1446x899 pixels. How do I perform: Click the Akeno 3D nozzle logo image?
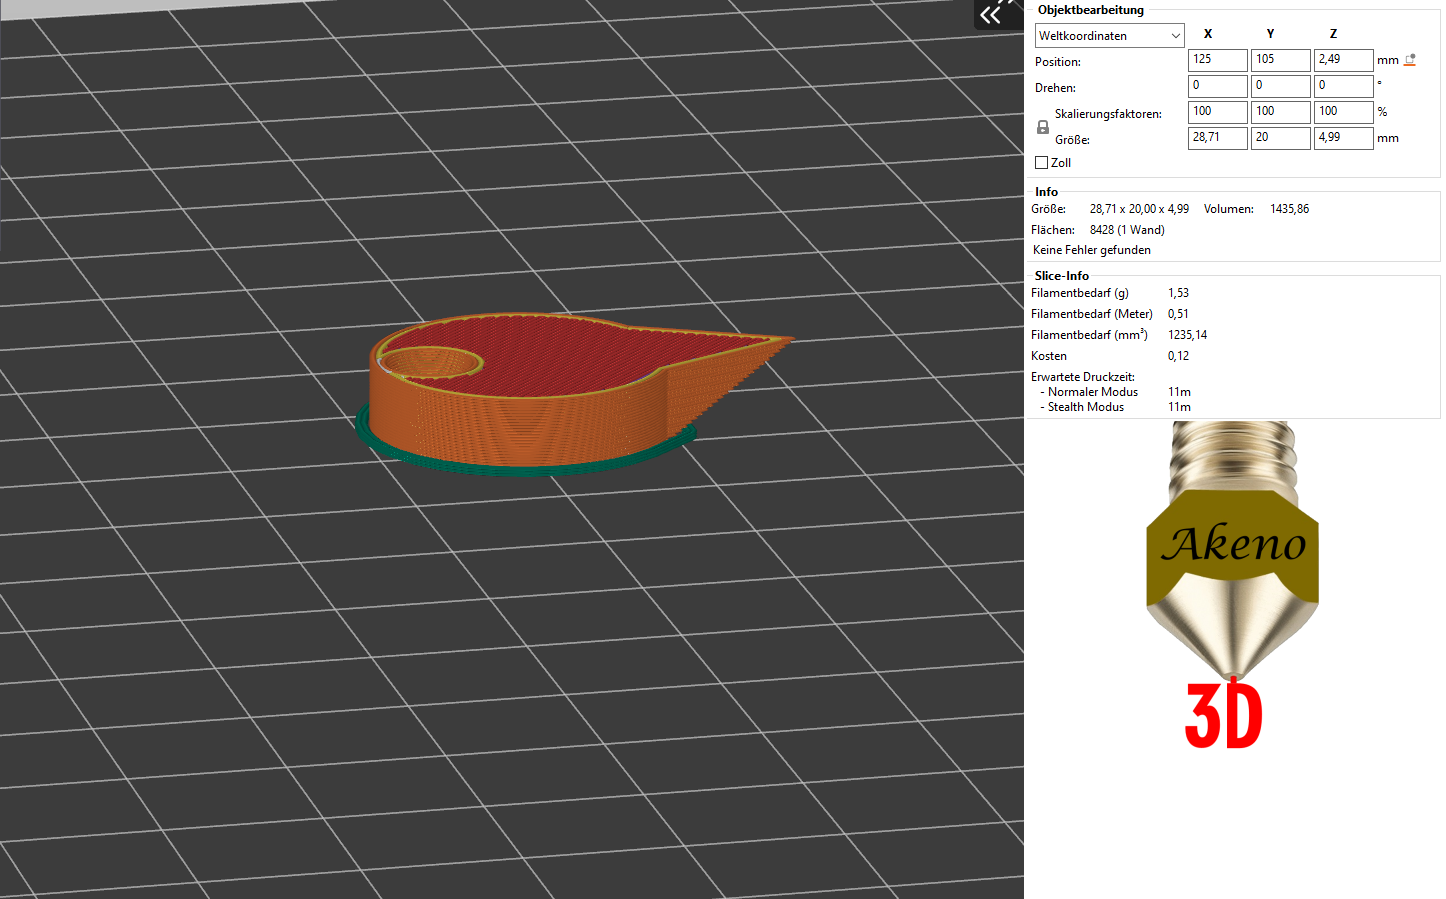pos(1232,585)
